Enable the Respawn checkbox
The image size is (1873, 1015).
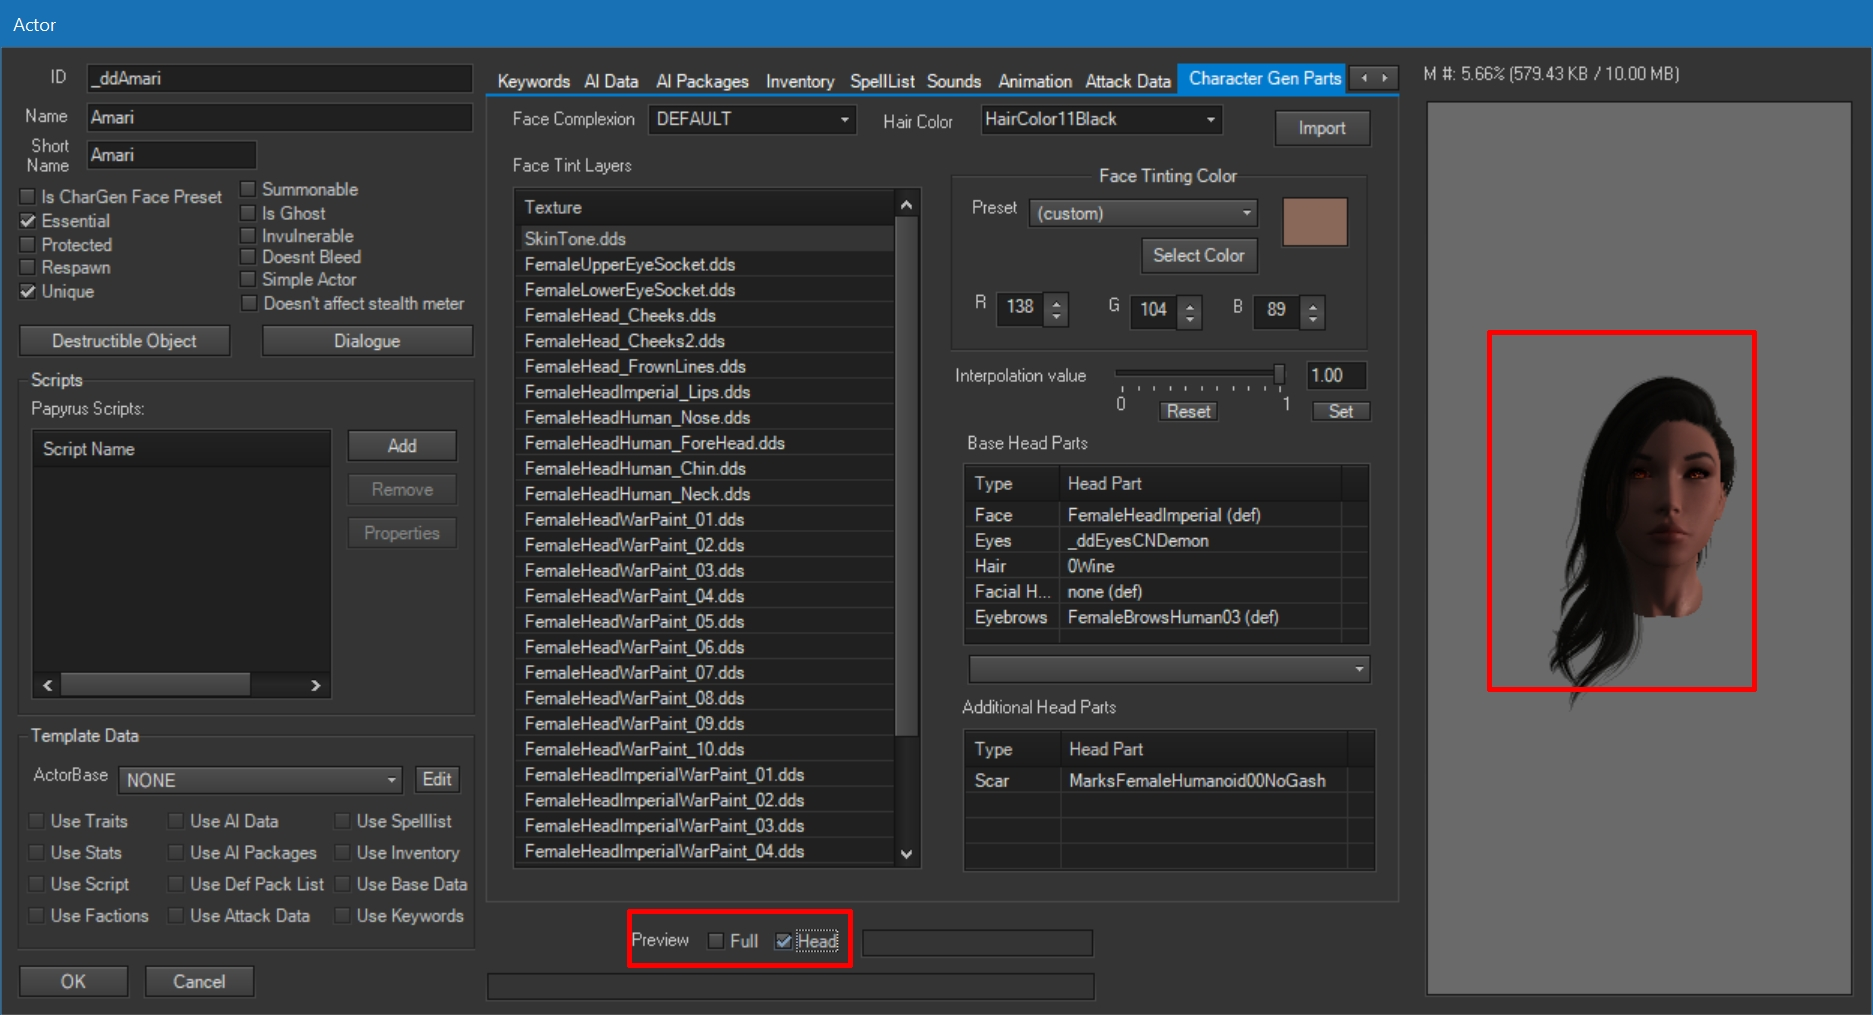tap(28, 268)
